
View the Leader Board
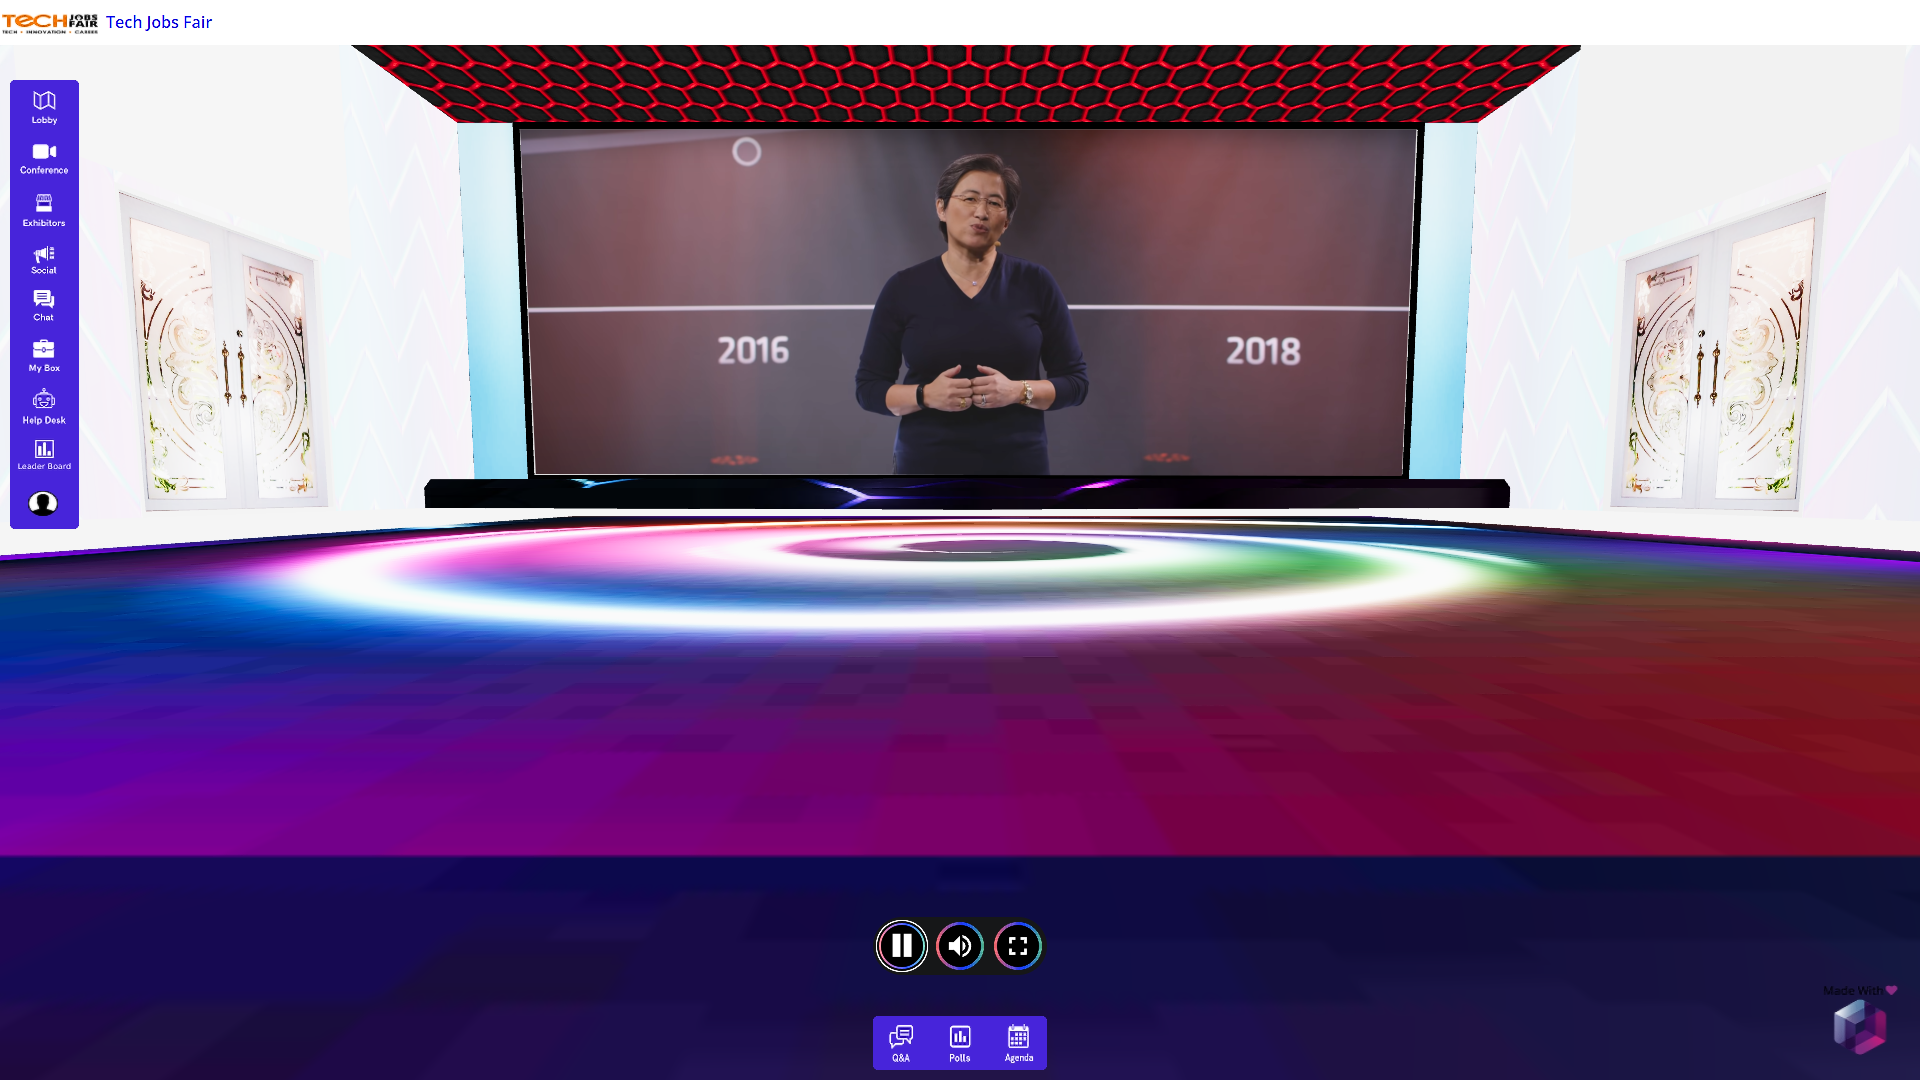[44, 454]
